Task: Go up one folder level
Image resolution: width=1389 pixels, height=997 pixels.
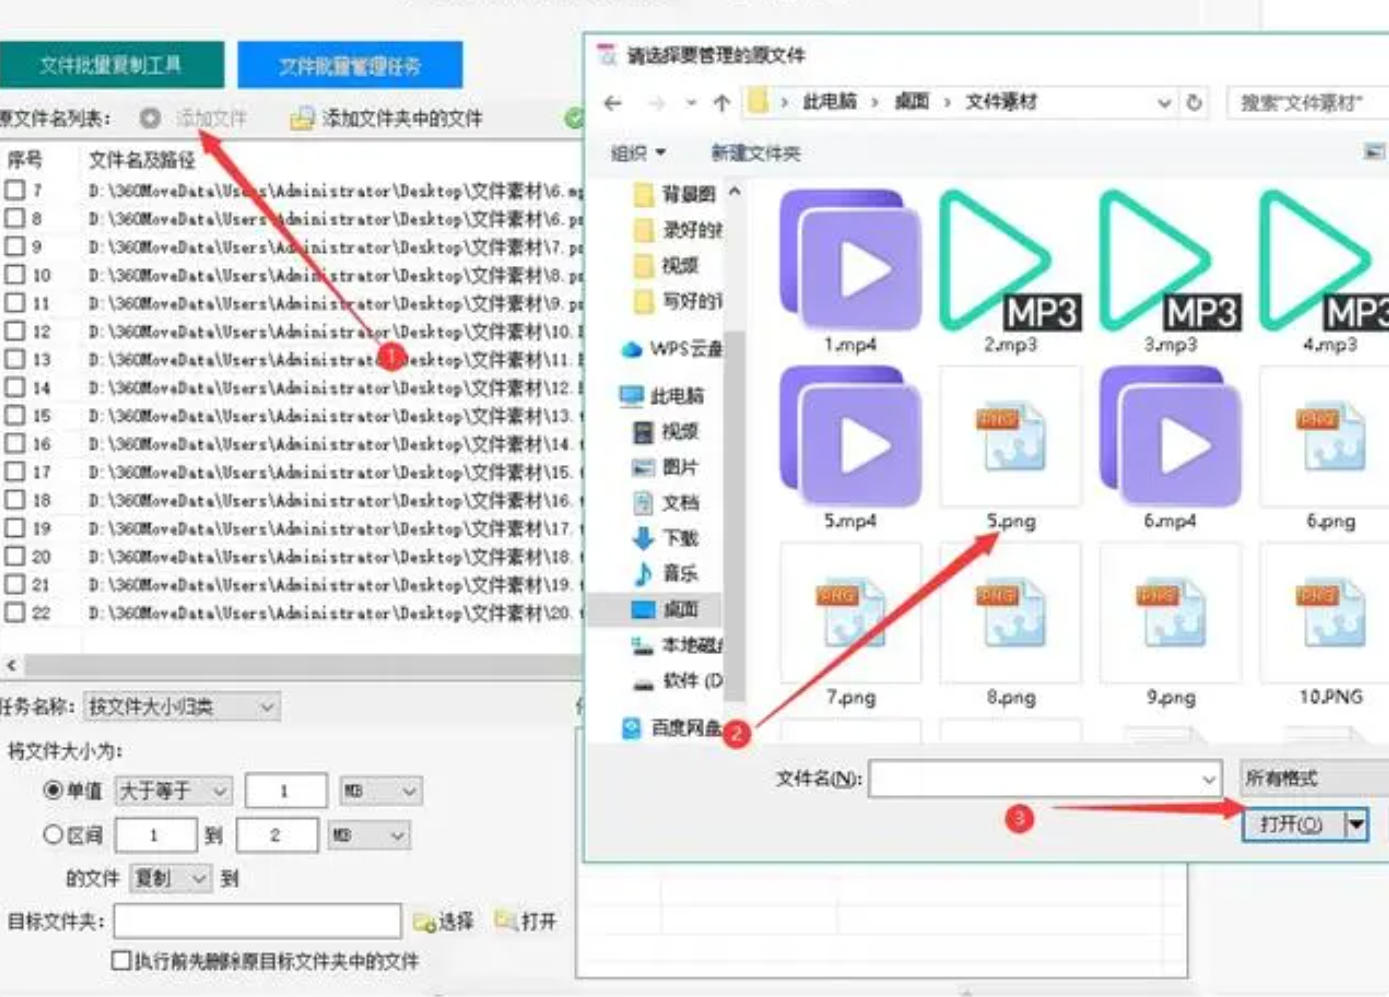Action: [722, 102]
